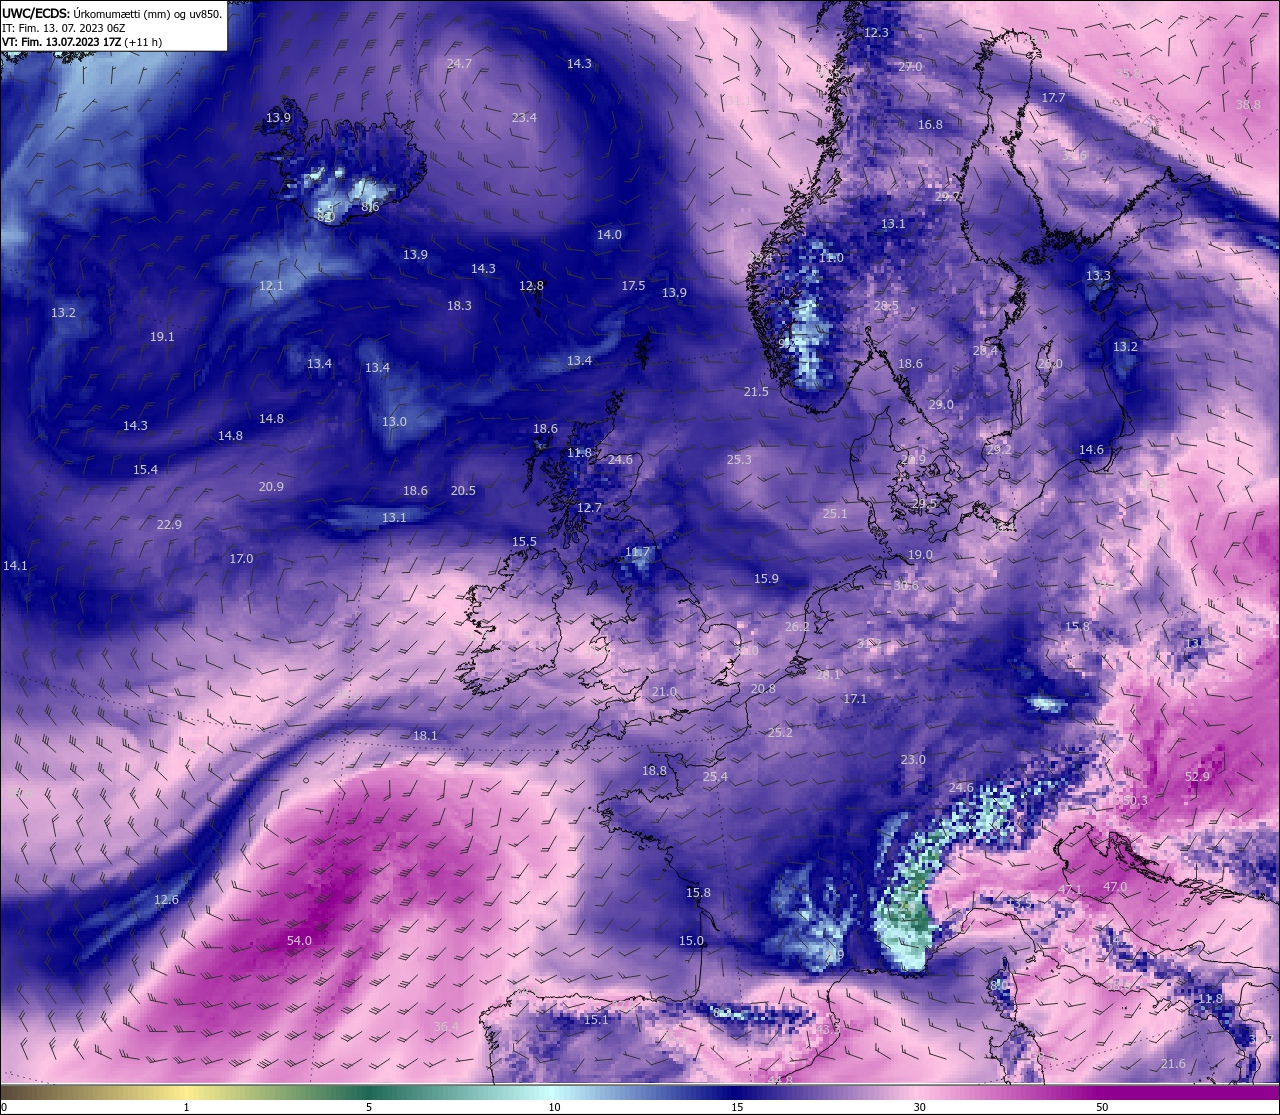
Task: Click the 21.5 value off southern Norway
Action: (756, 392)
